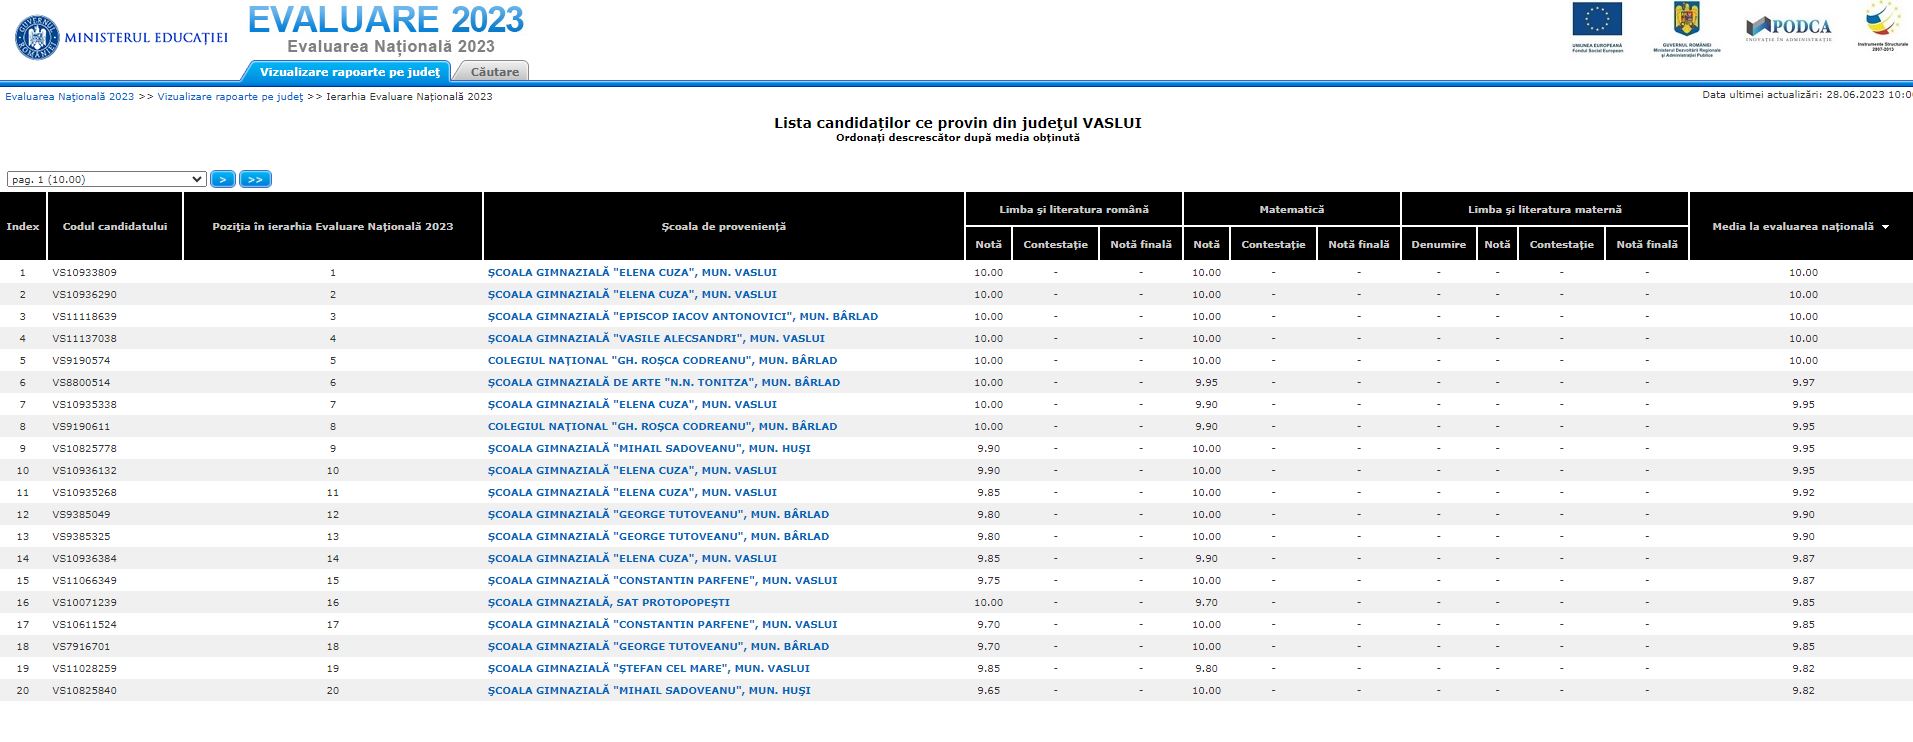Click the Guvernul României coat of arms logo

(1687, 29)
